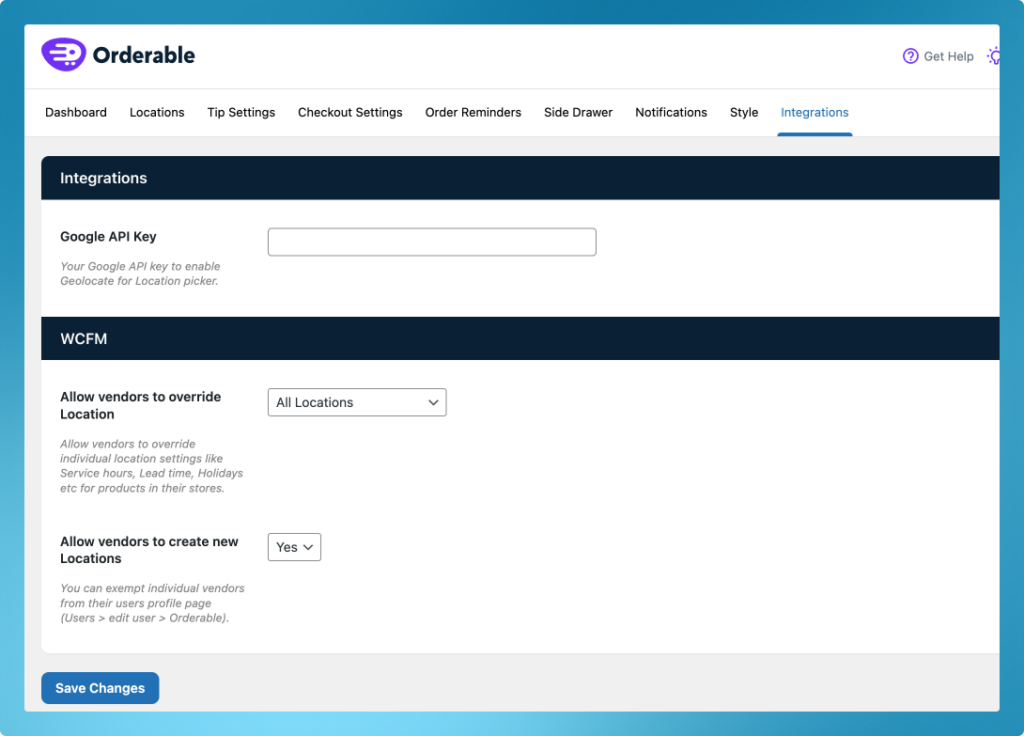This screenshot has width=1024, height=736.
Task: Click the Save Changes button
Action: 100,688
